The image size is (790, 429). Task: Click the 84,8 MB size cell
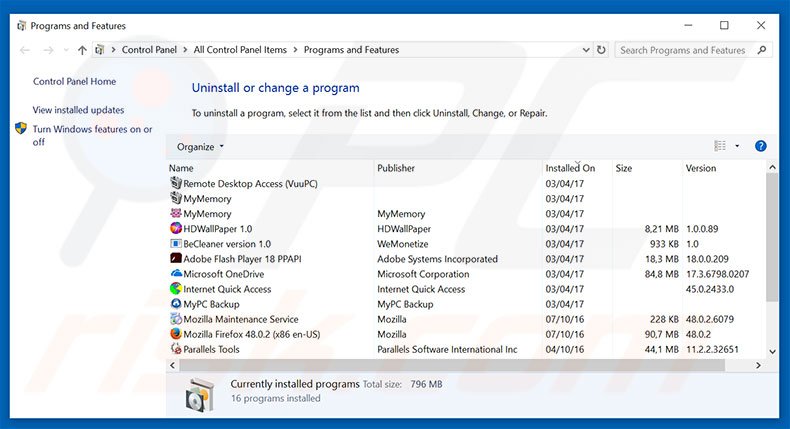pyautogui.click(x=662, y=274)
